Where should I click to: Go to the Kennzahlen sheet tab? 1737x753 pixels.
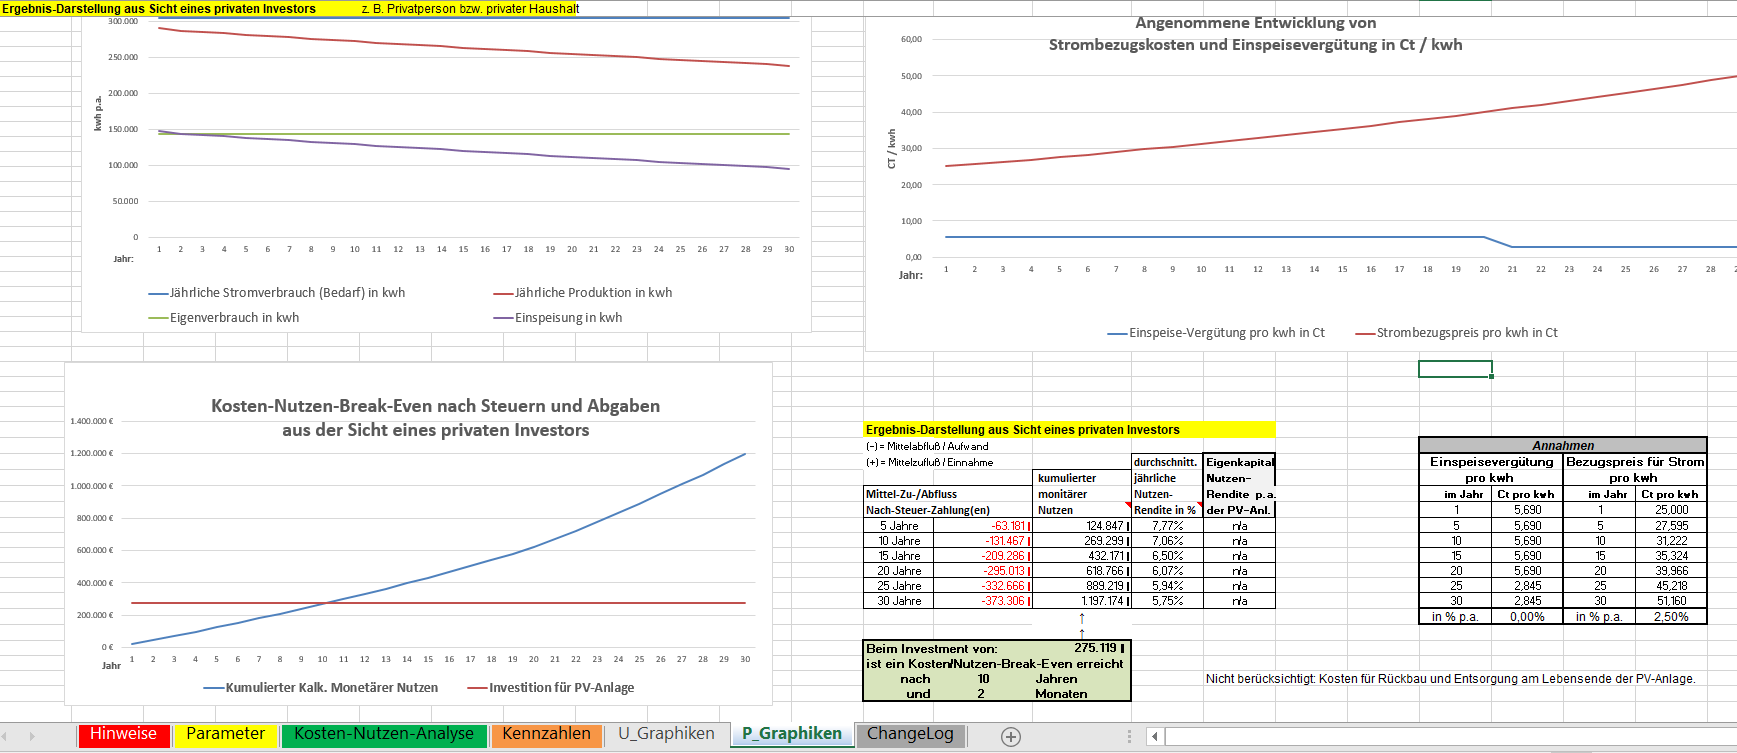coord(546,734)
